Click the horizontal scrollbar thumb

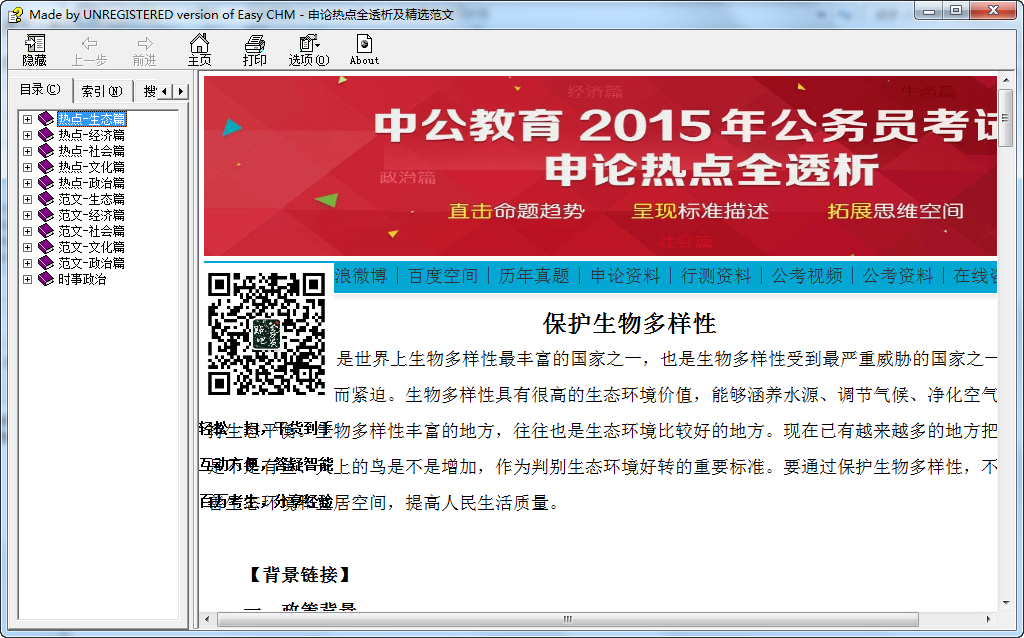tap(568, 619)
